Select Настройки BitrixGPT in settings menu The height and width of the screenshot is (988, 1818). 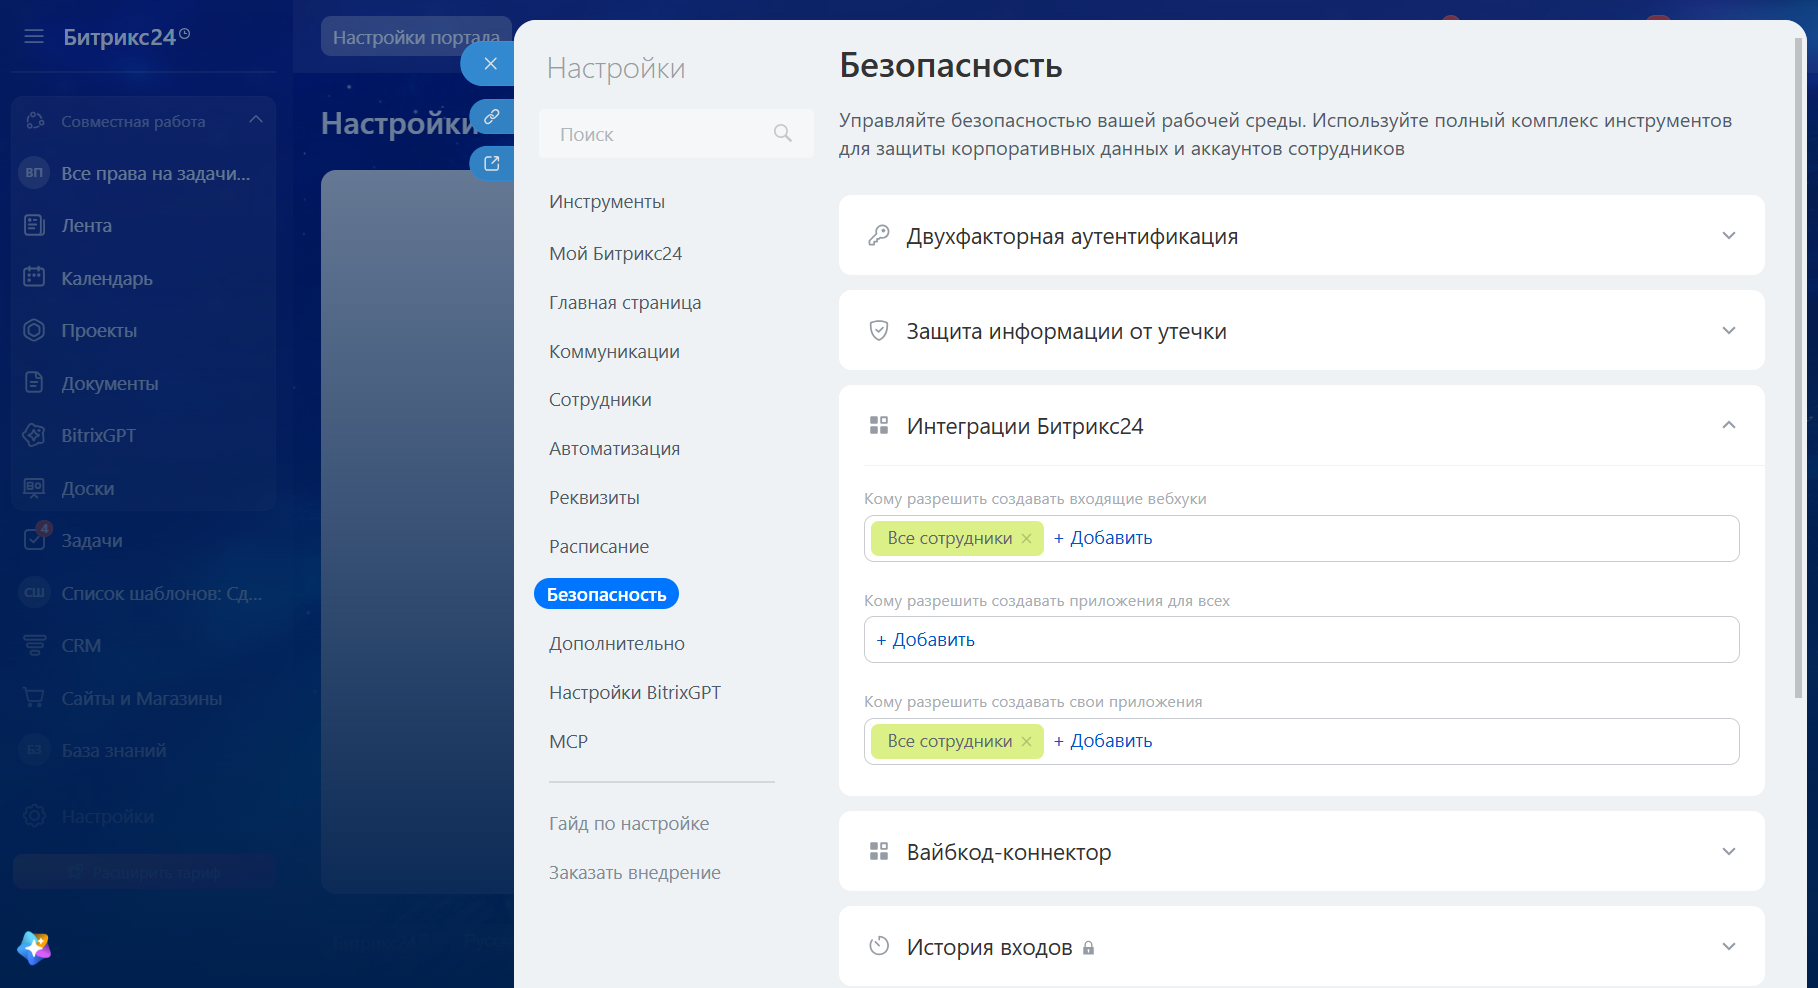coord(635,693)
